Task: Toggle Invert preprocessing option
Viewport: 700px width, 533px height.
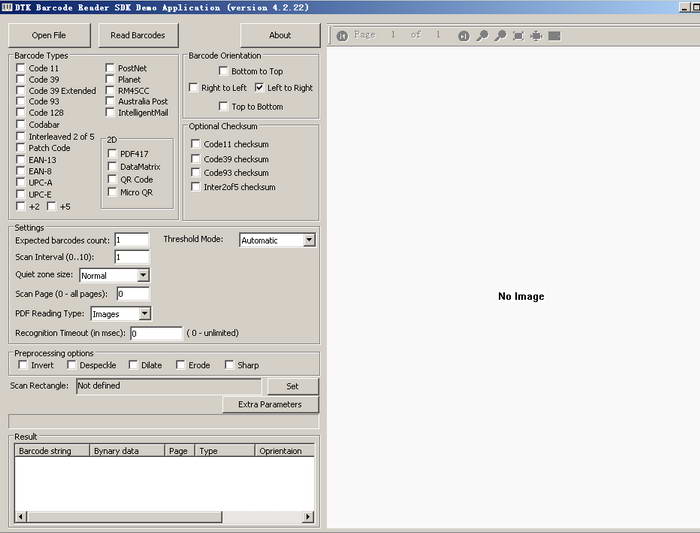Action: point(23,365)
